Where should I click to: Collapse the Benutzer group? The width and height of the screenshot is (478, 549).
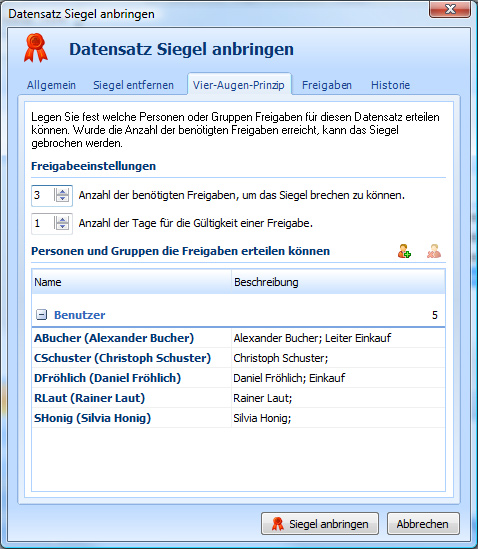pyautogui.click(x=41, y=315)
